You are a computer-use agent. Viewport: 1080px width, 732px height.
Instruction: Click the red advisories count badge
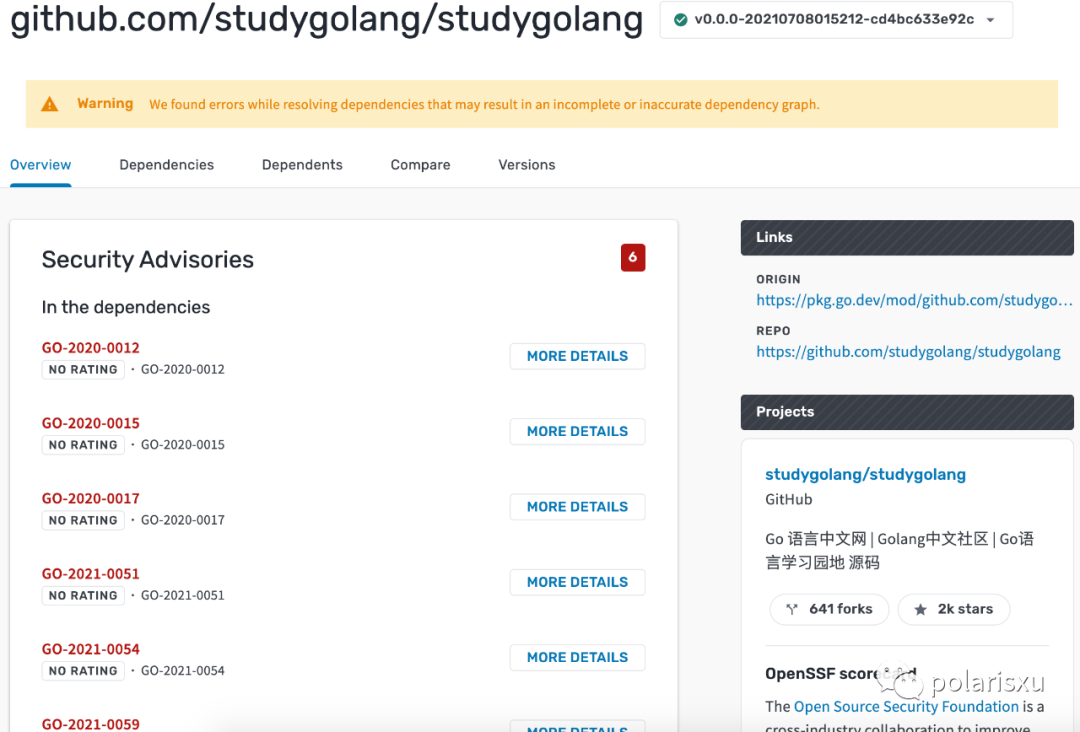632,258
